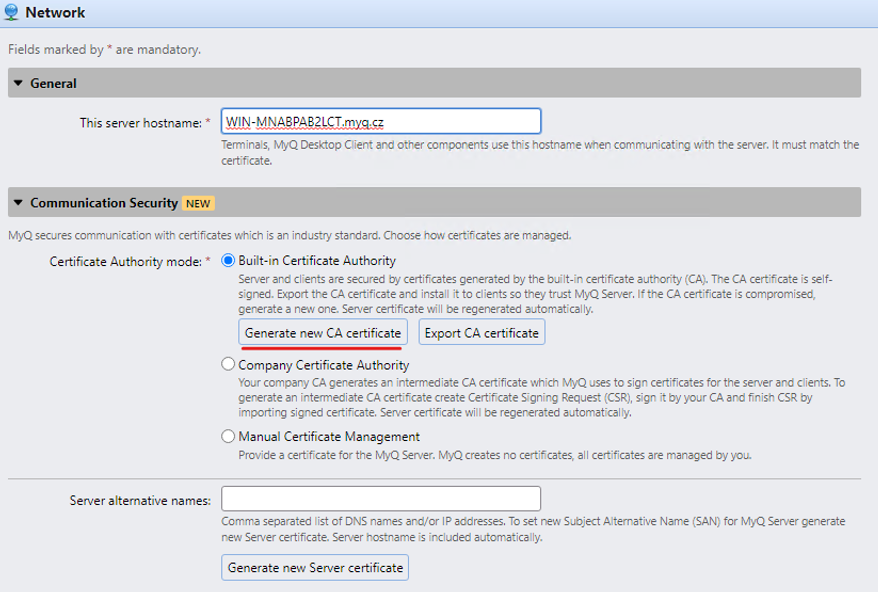Click Generate new Server certificate
This screenshot has height=592, width=878.
point(314,567)
